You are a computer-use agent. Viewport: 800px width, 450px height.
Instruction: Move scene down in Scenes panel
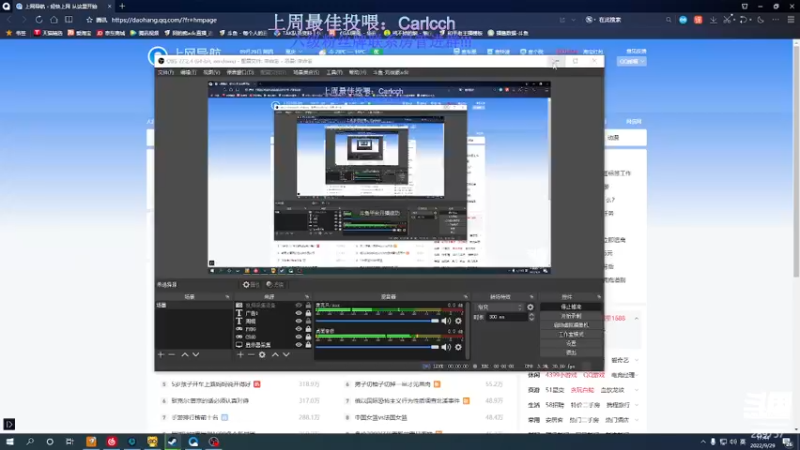(196, 355)
